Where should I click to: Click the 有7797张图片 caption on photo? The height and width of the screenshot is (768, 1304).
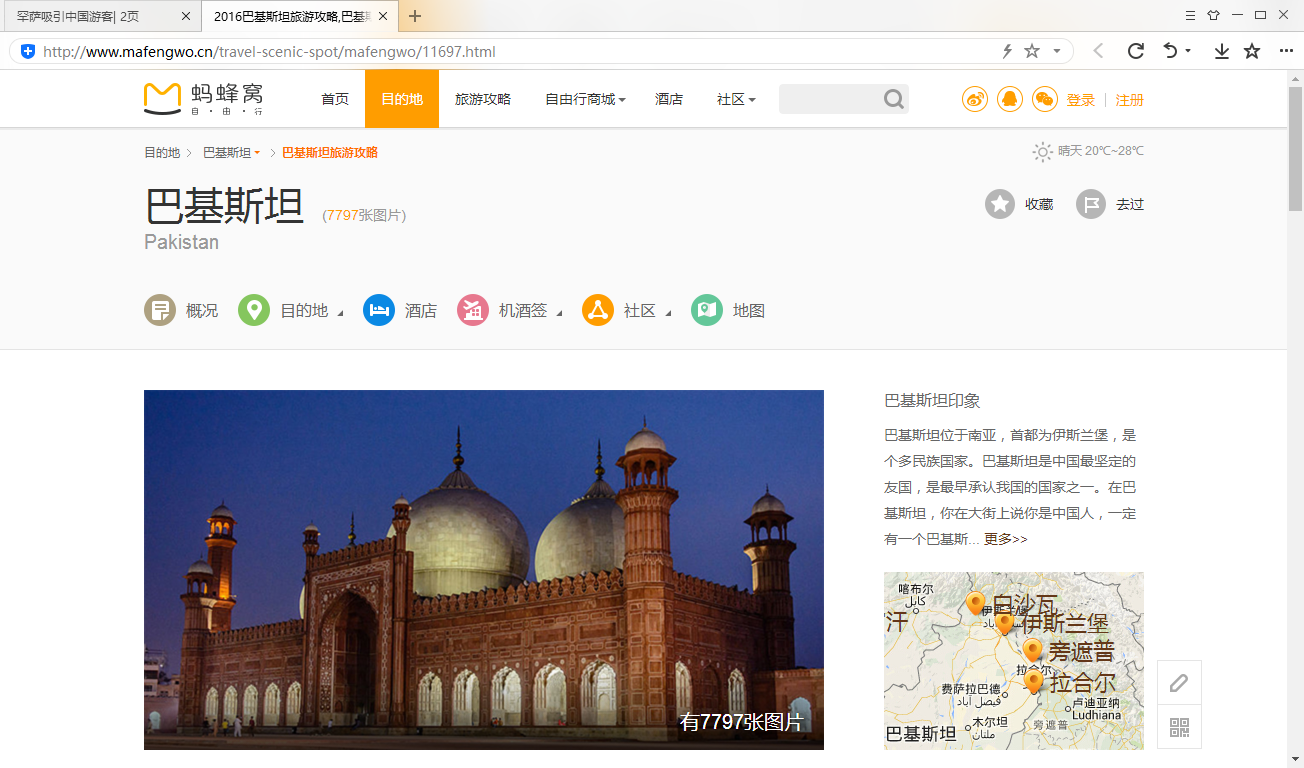point(742,722)
